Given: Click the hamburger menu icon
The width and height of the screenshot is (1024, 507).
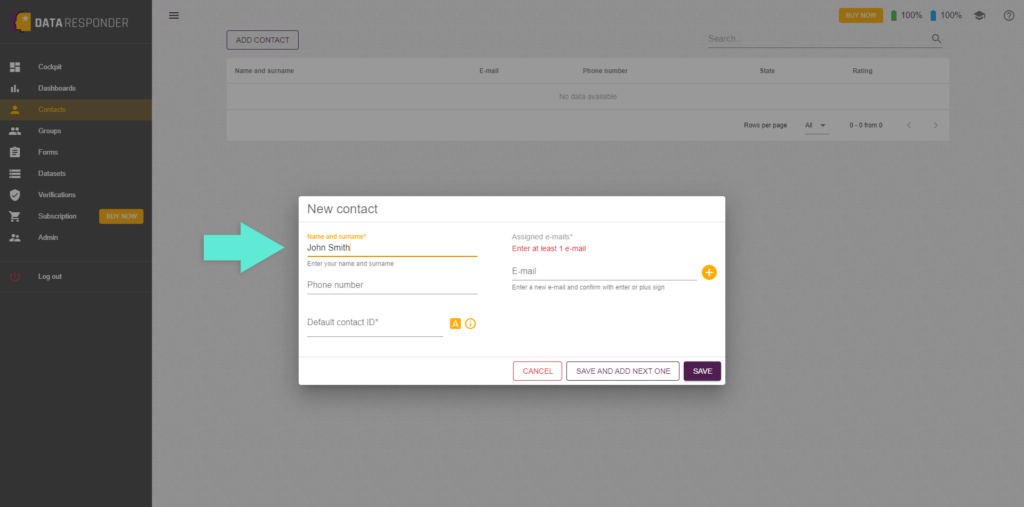Looking at the screenshot, I should coord(174,15).
